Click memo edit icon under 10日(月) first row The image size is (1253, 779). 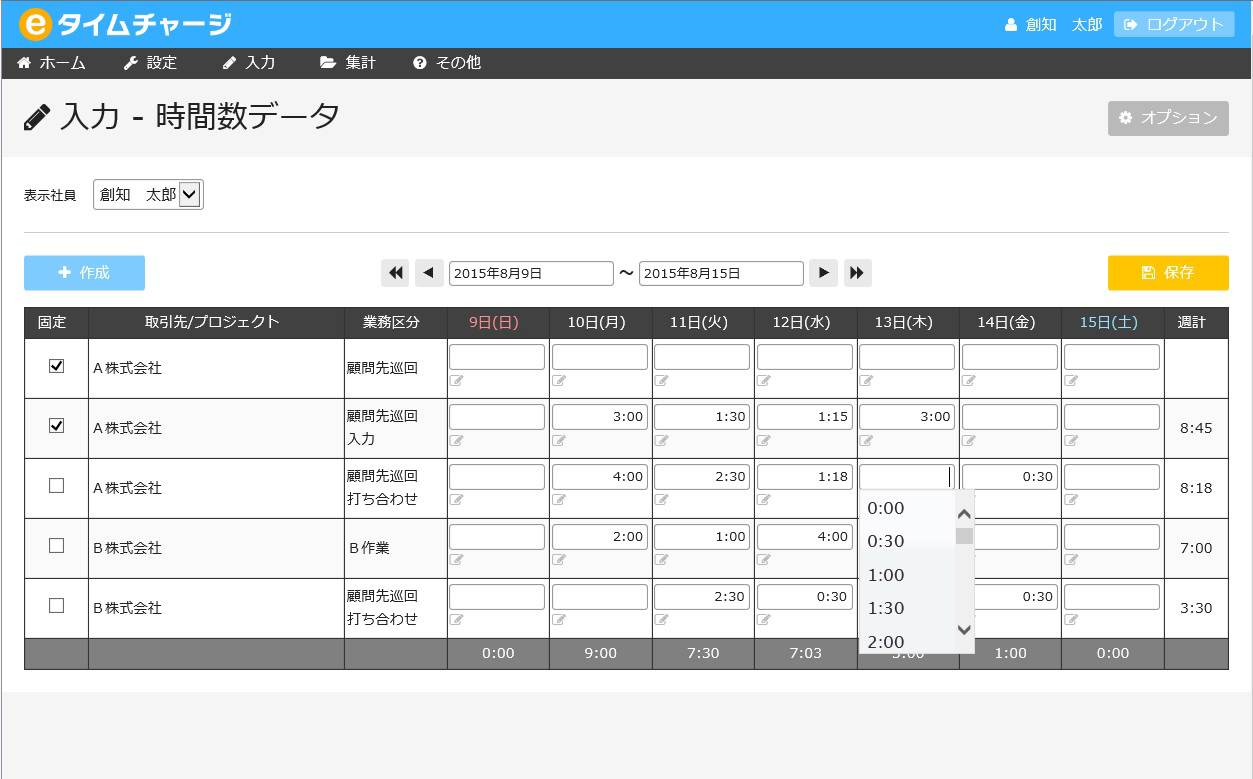pyautogui.click(x=559, y=380)
